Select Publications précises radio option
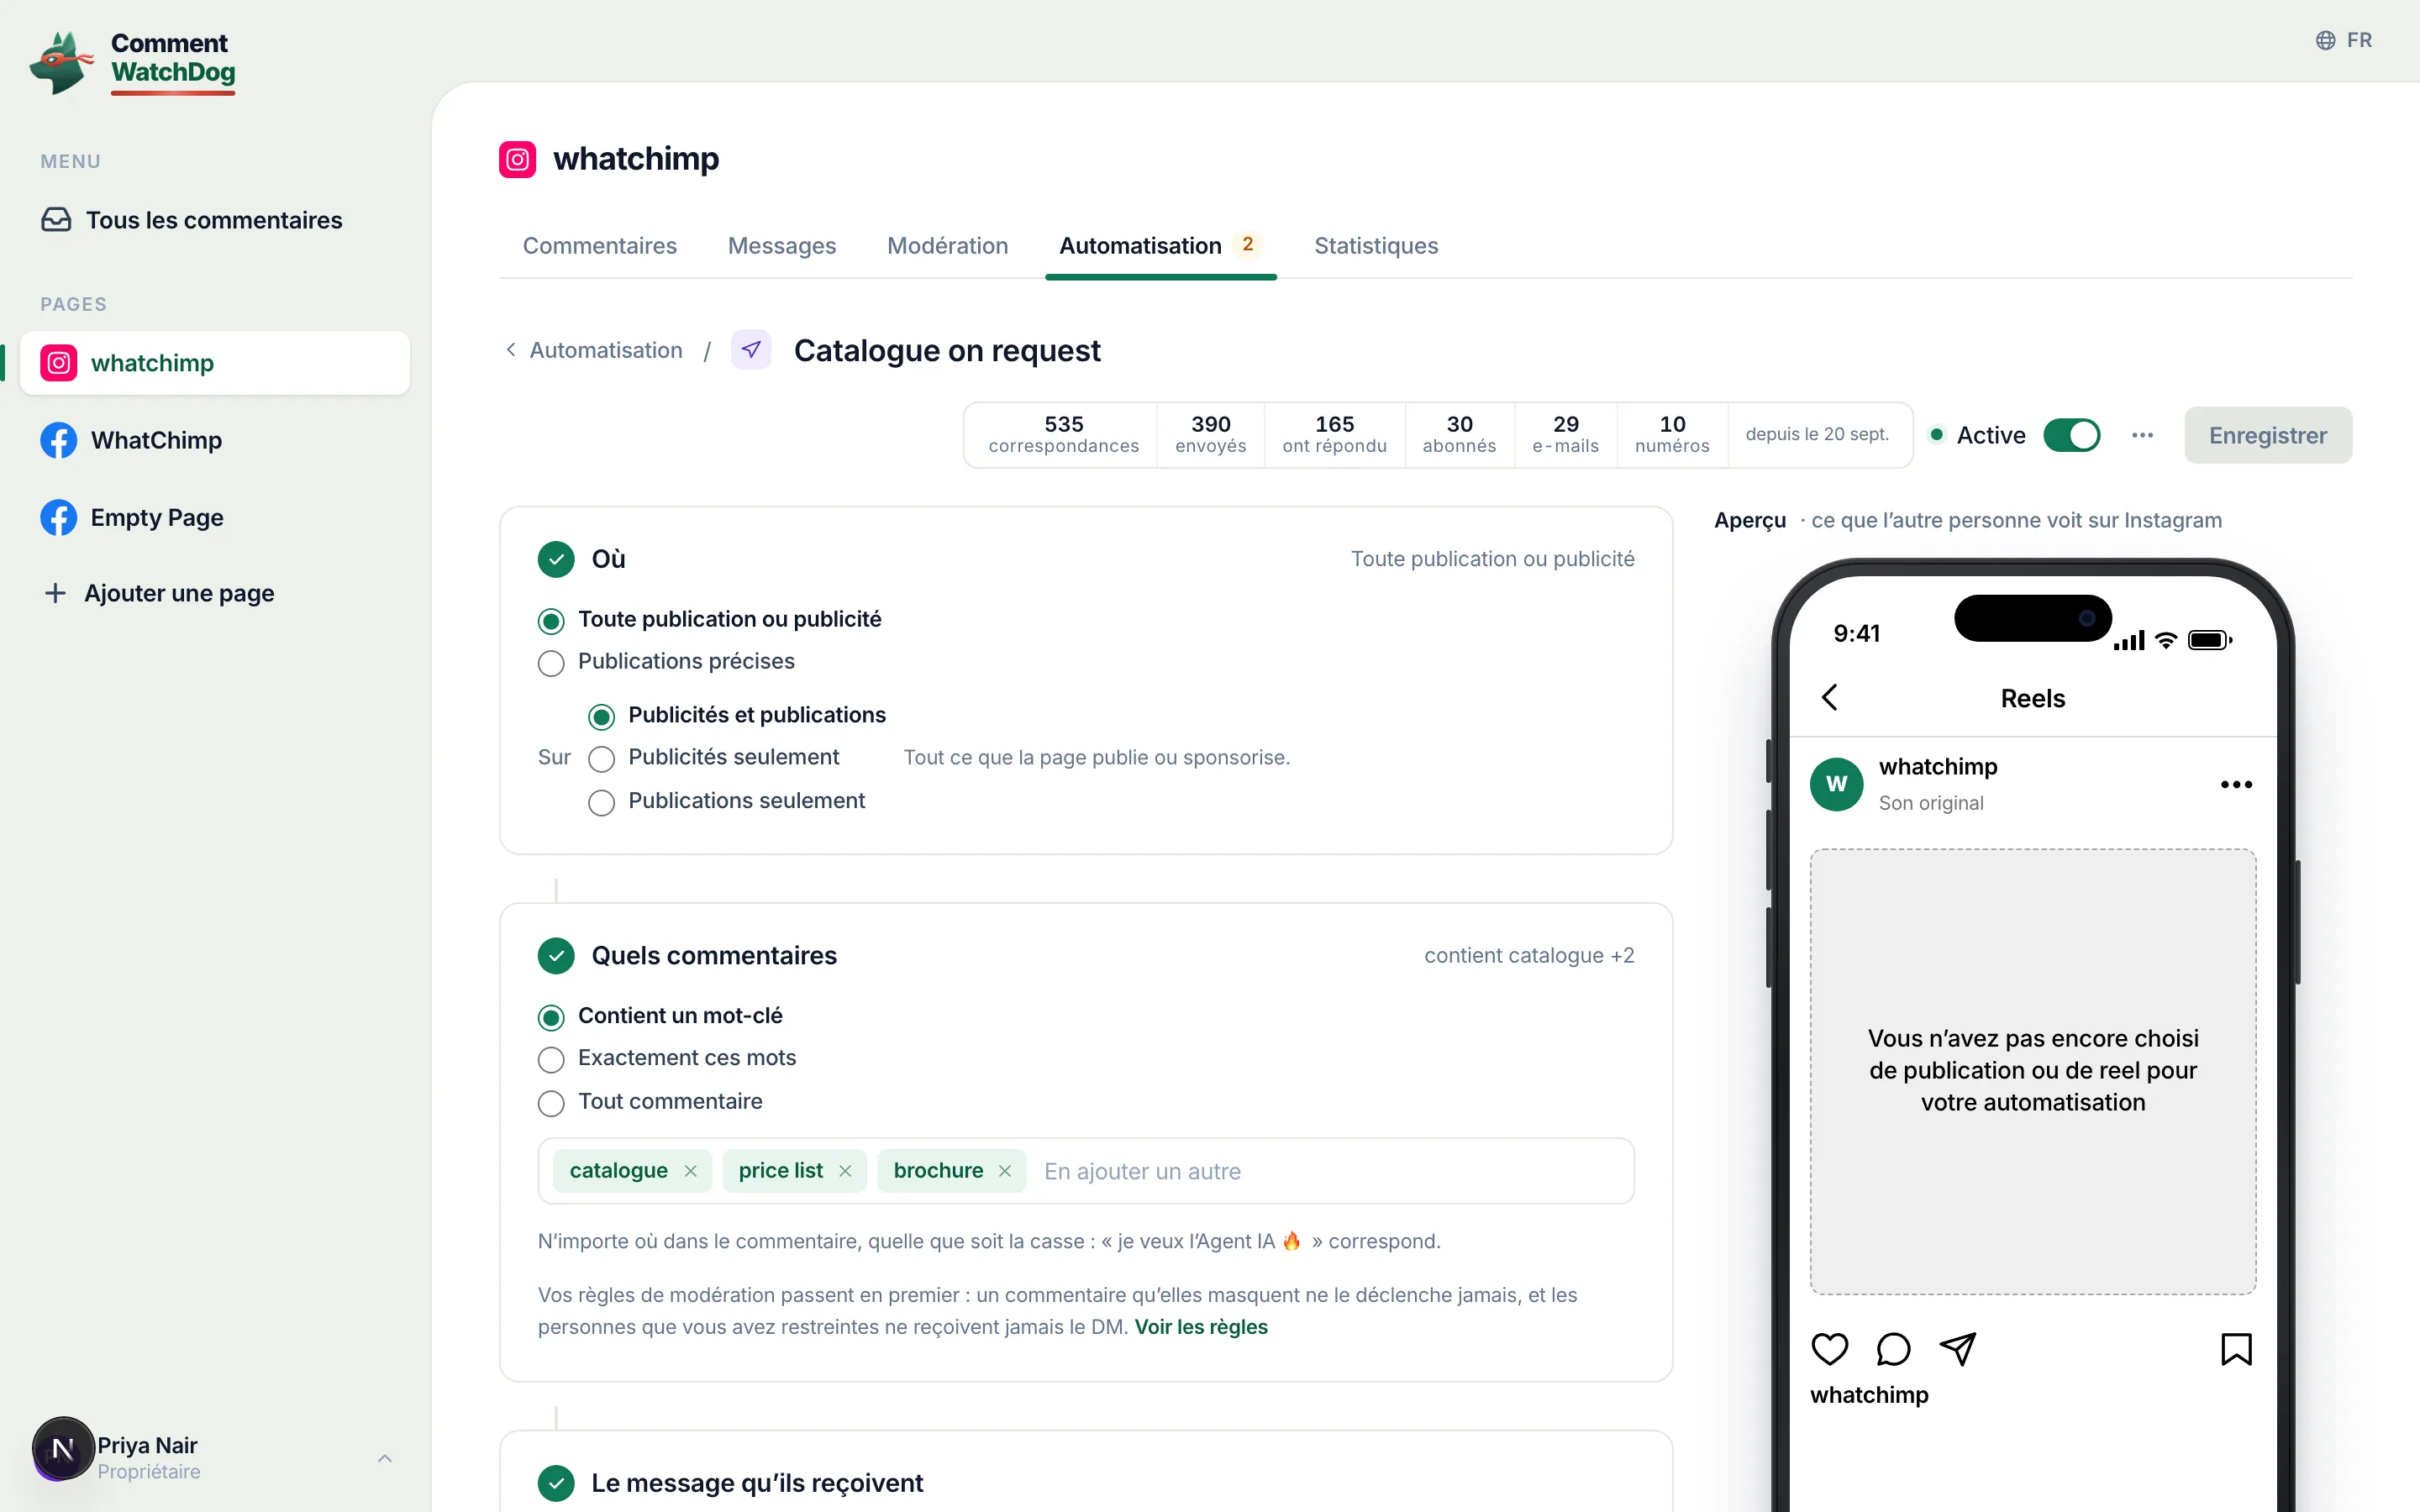The width and height of the screenshot is (2420, 1512). click(551, 663)
